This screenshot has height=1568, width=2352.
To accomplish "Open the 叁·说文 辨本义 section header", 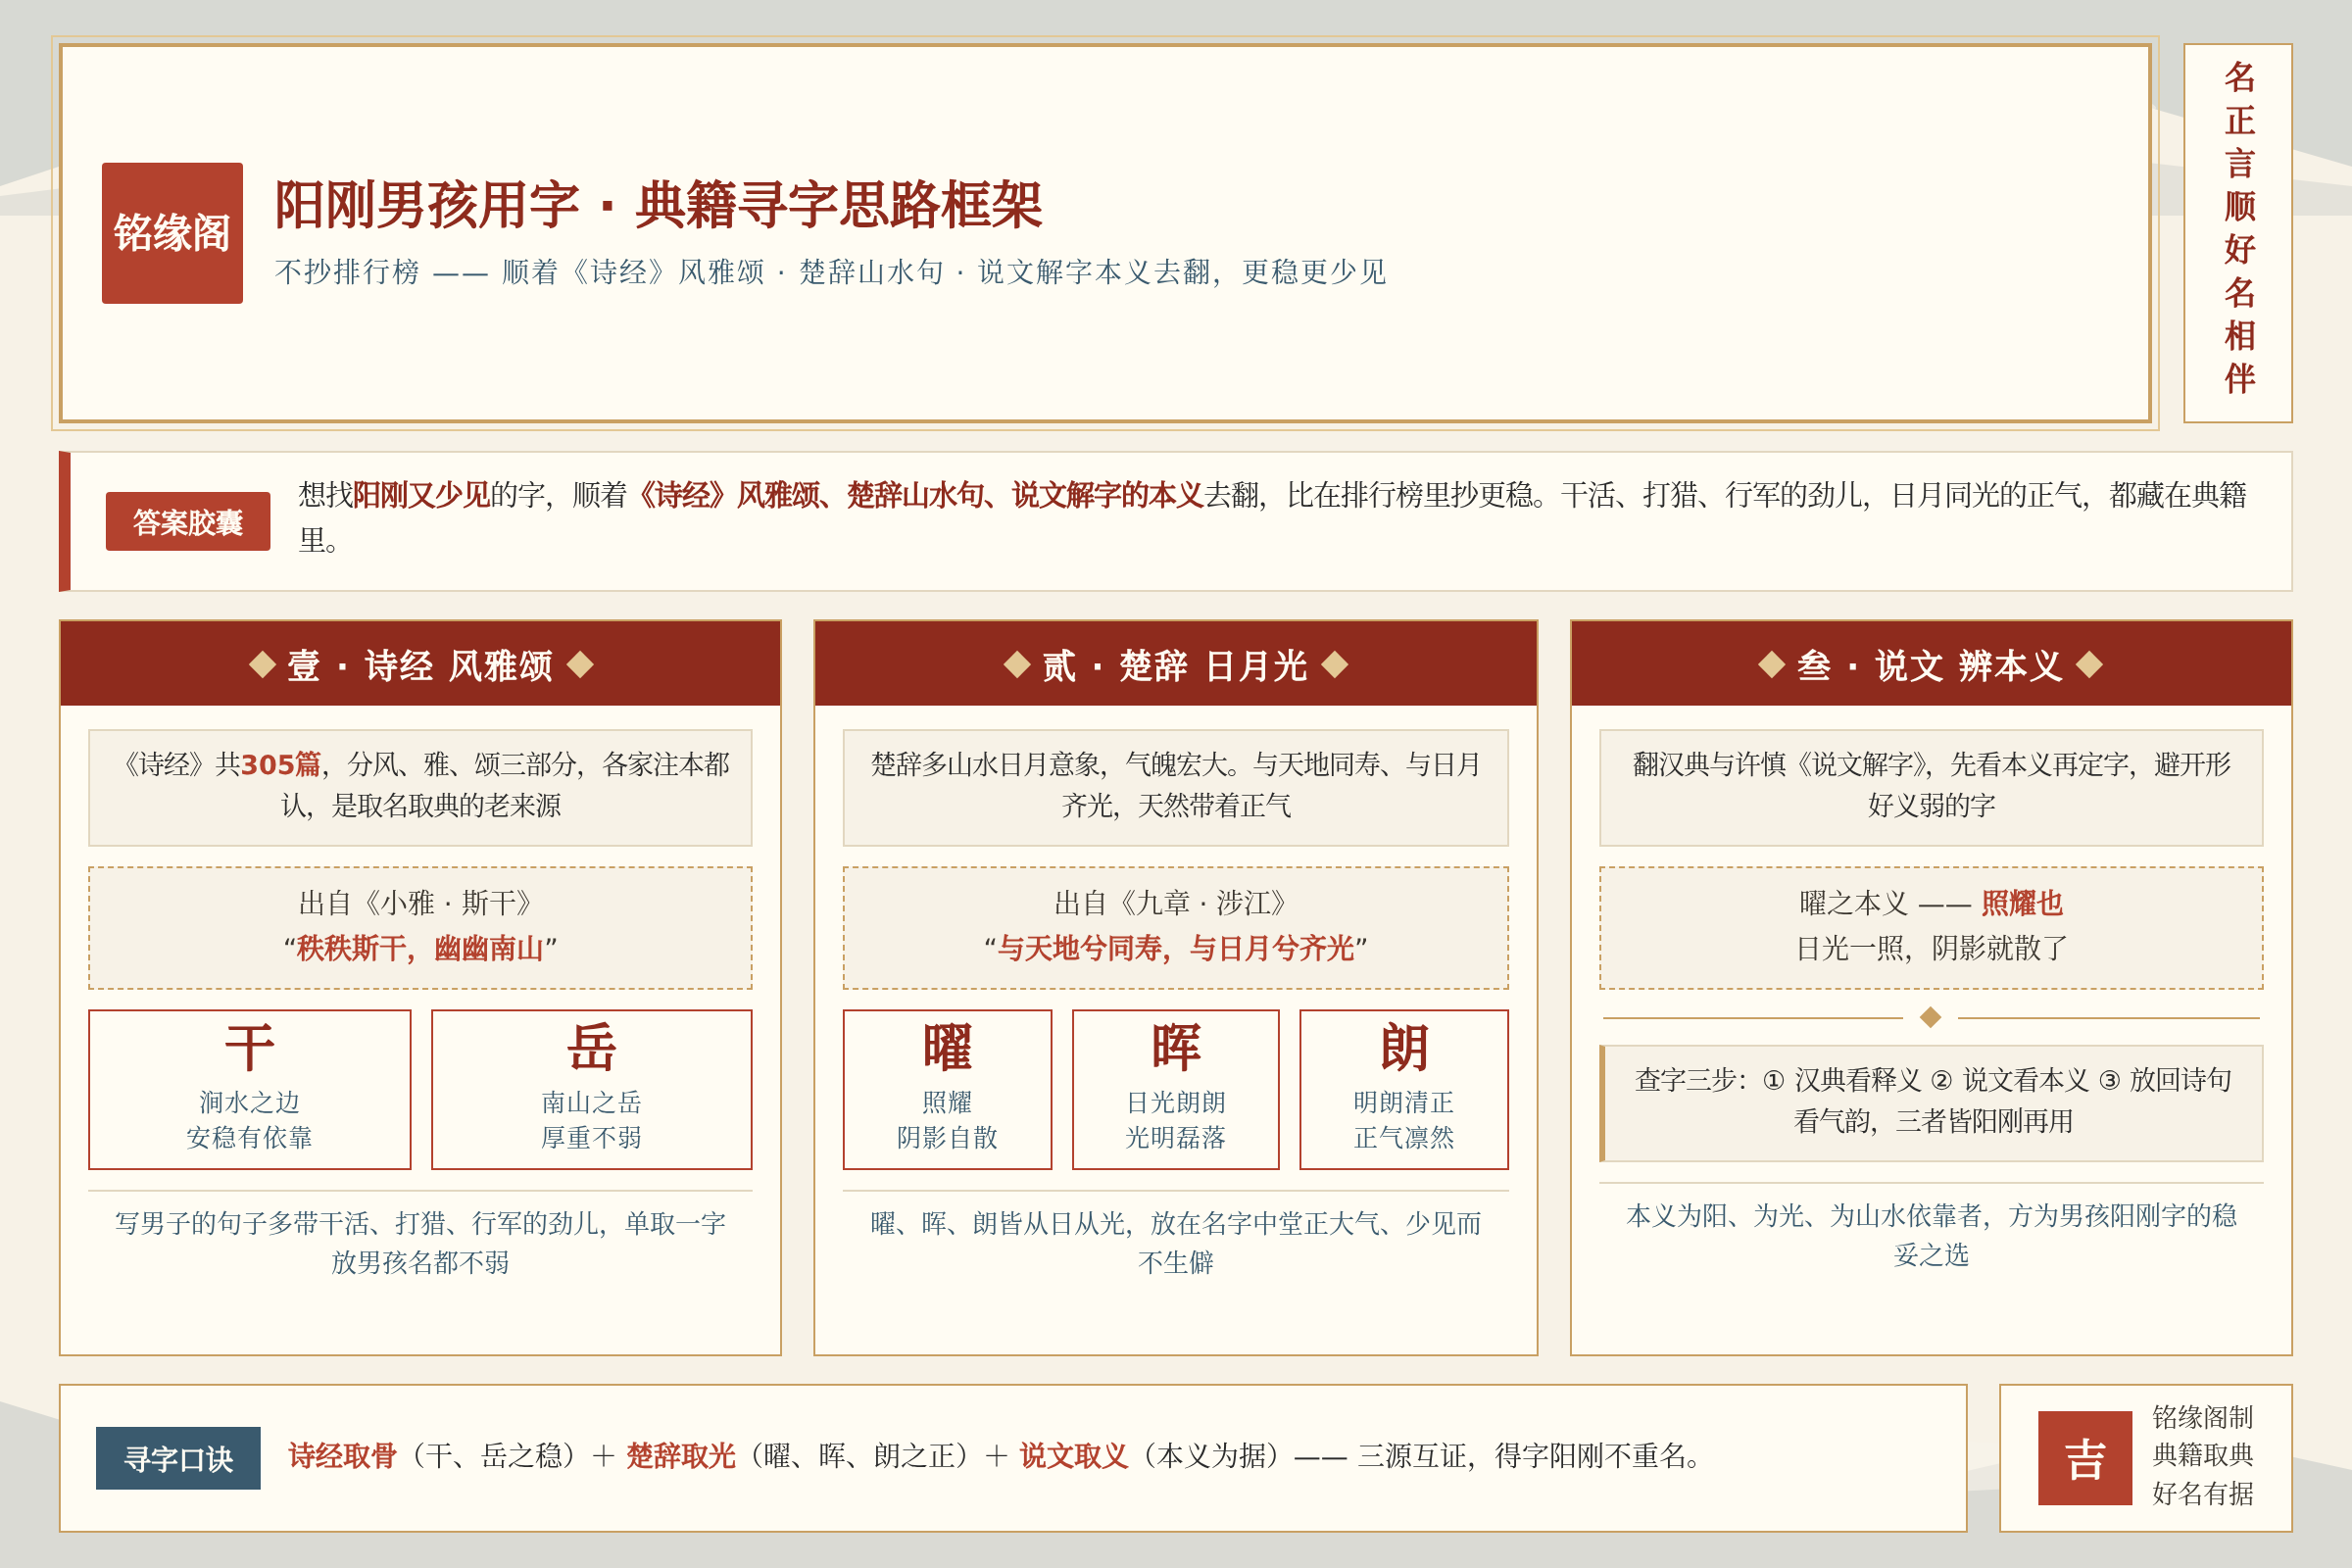I will [x=1931, y=664].
